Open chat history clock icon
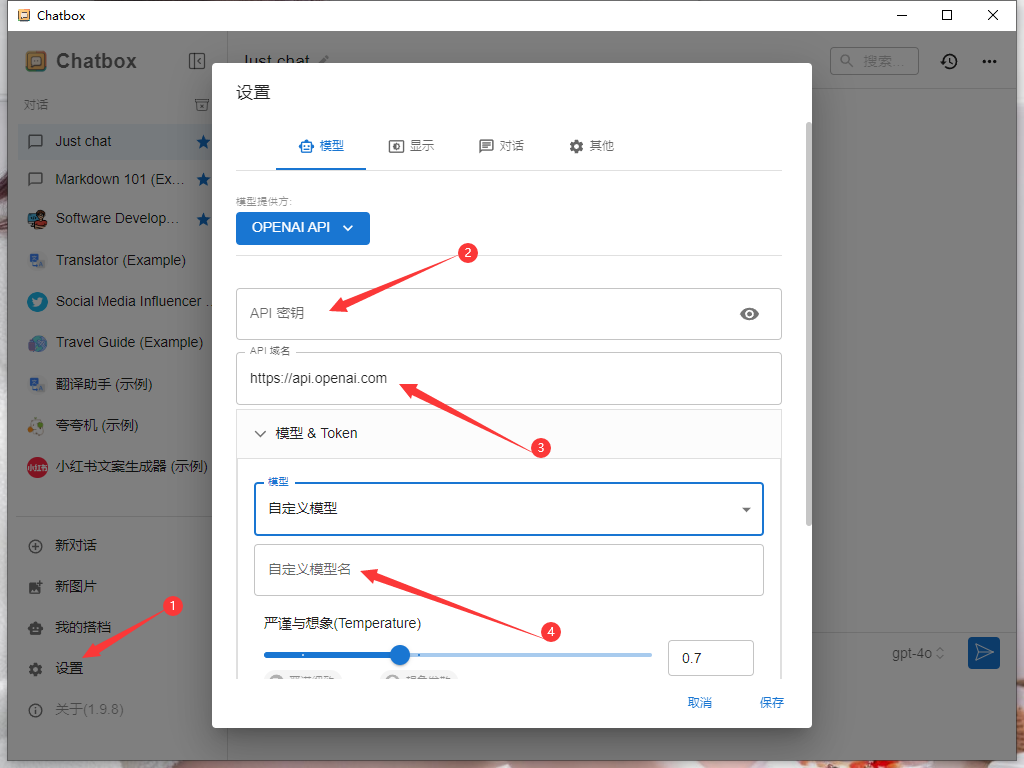The width and height of the screenshot is (1024, 768). (949, 61)
